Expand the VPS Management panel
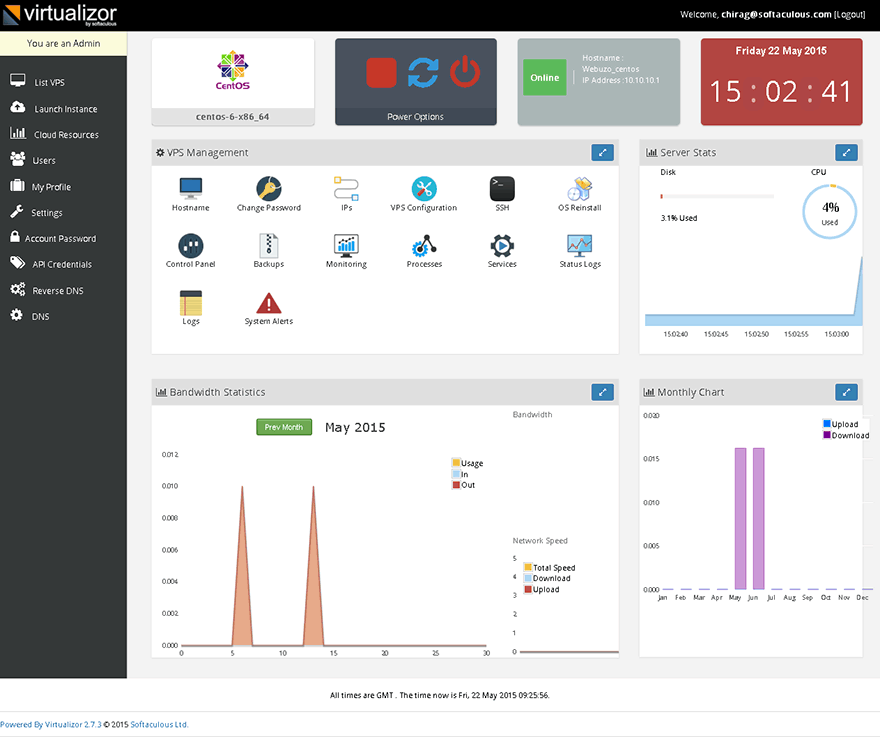Screen dimensions: 880x737 click(602, 152)
